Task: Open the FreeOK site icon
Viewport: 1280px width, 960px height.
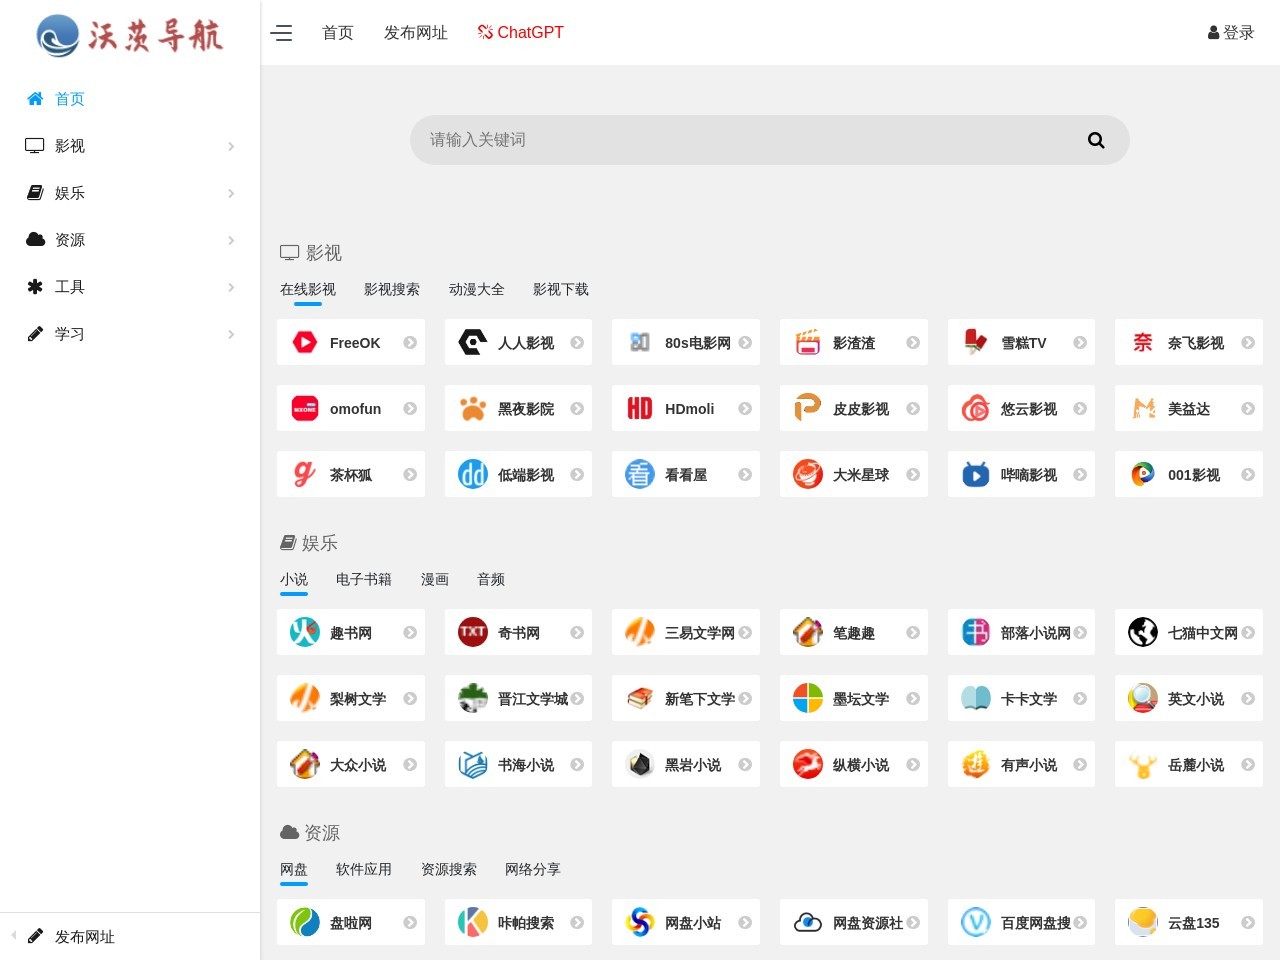Action: pos(305,343)
